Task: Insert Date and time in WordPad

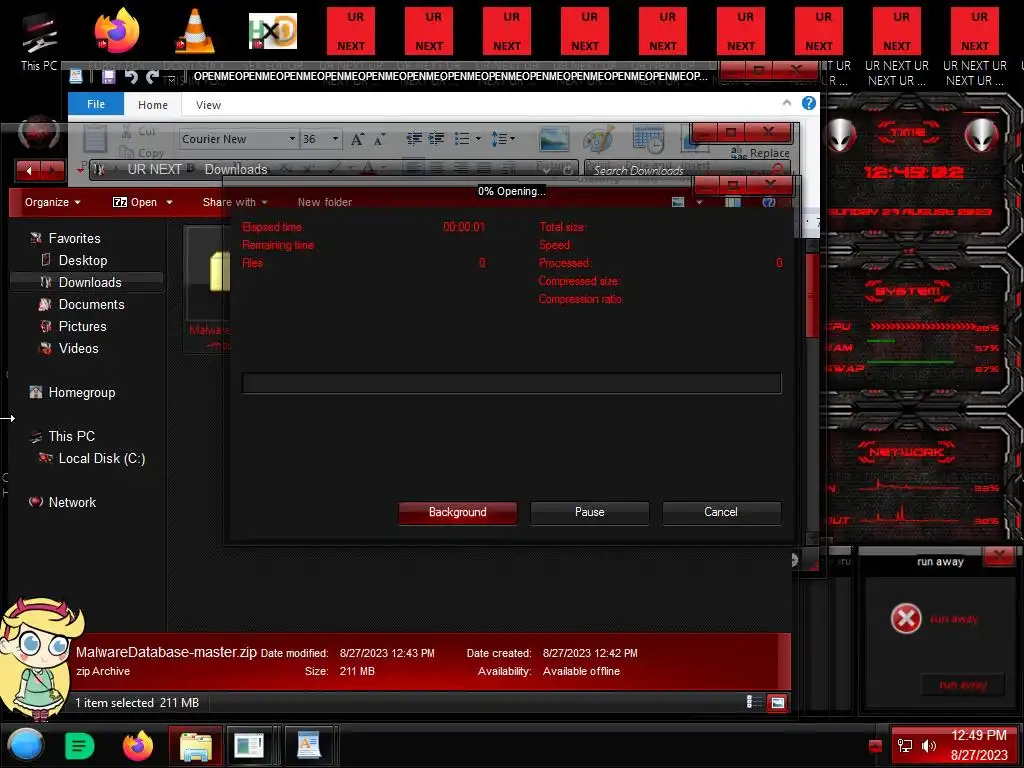Action: click(x=648, y=139)
